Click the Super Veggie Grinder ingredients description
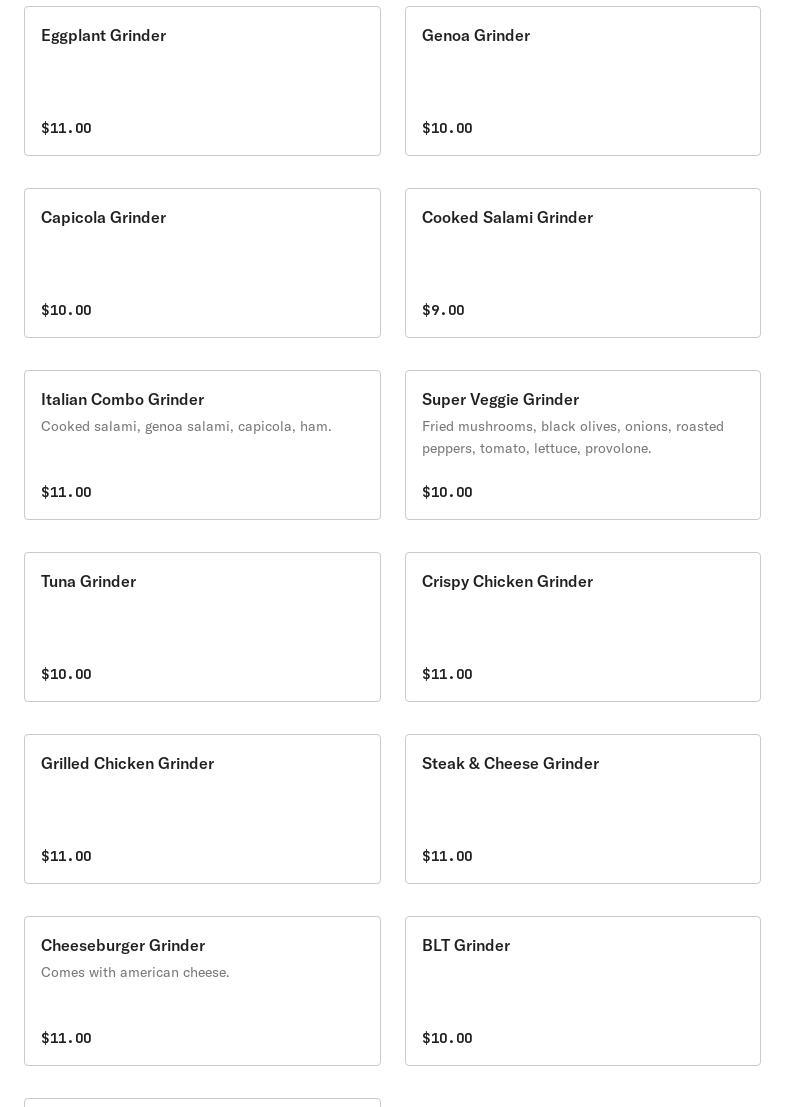Image resolution: width=785 pixels, height=1107 pixels. click(x=573, y=437)
